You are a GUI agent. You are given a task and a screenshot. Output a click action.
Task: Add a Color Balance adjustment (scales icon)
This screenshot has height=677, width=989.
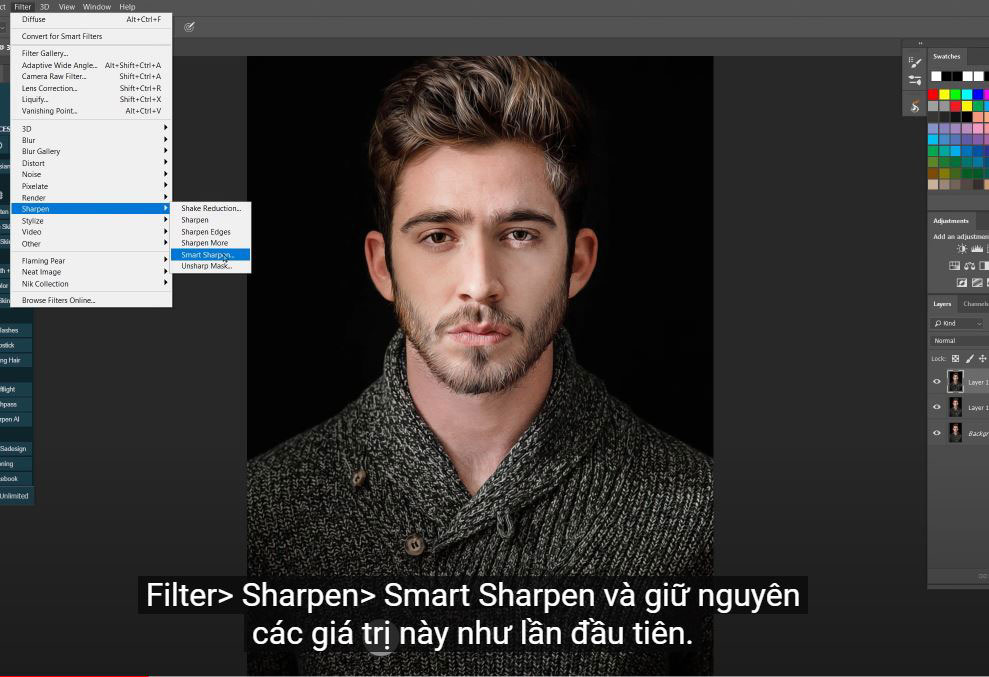coord(969,266)
